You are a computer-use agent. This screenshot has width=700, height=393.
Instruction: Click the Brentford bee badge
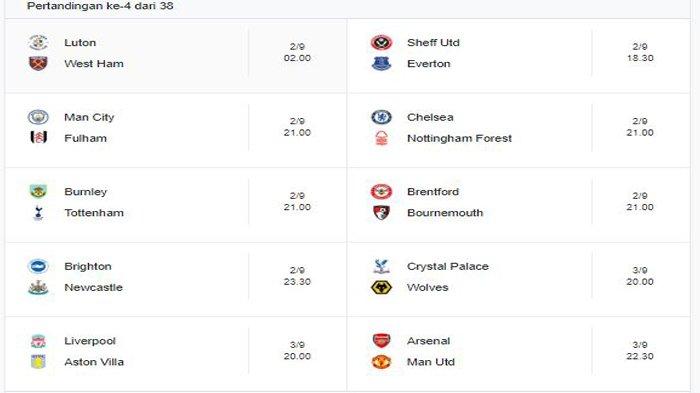(381, 192)
